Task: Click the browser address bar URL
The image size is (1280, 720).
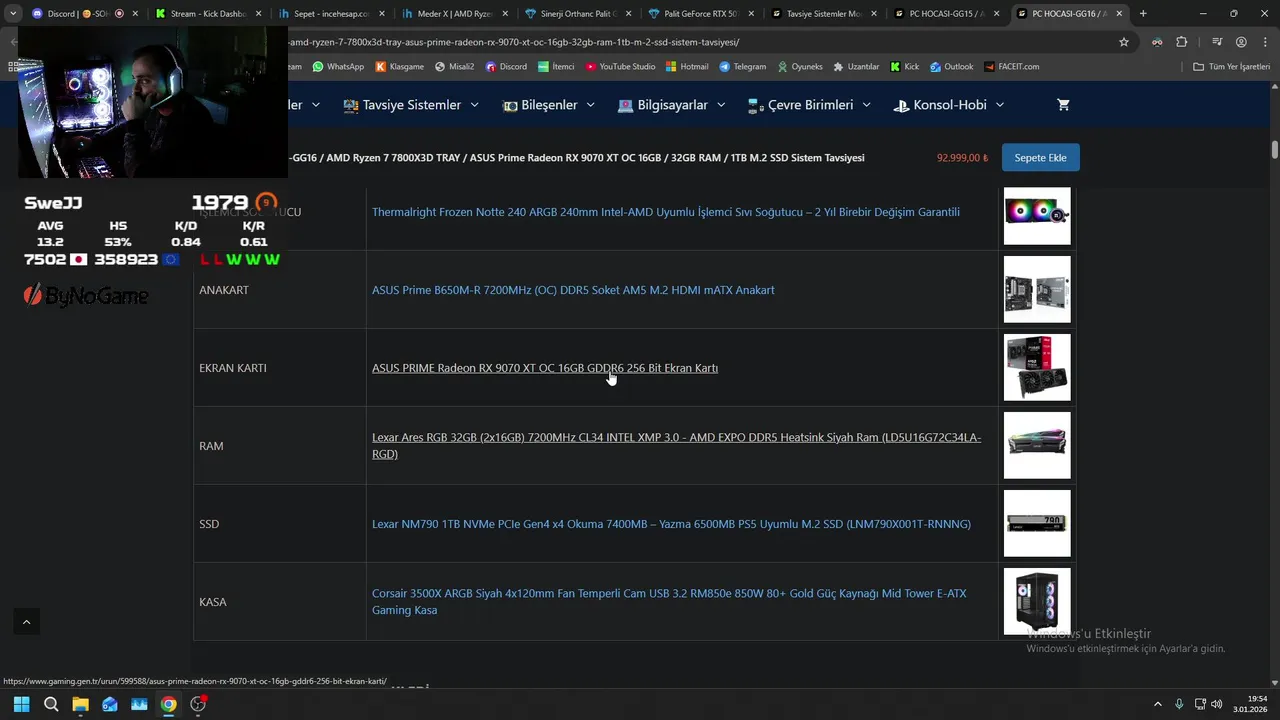Action: tap(514, 42)
